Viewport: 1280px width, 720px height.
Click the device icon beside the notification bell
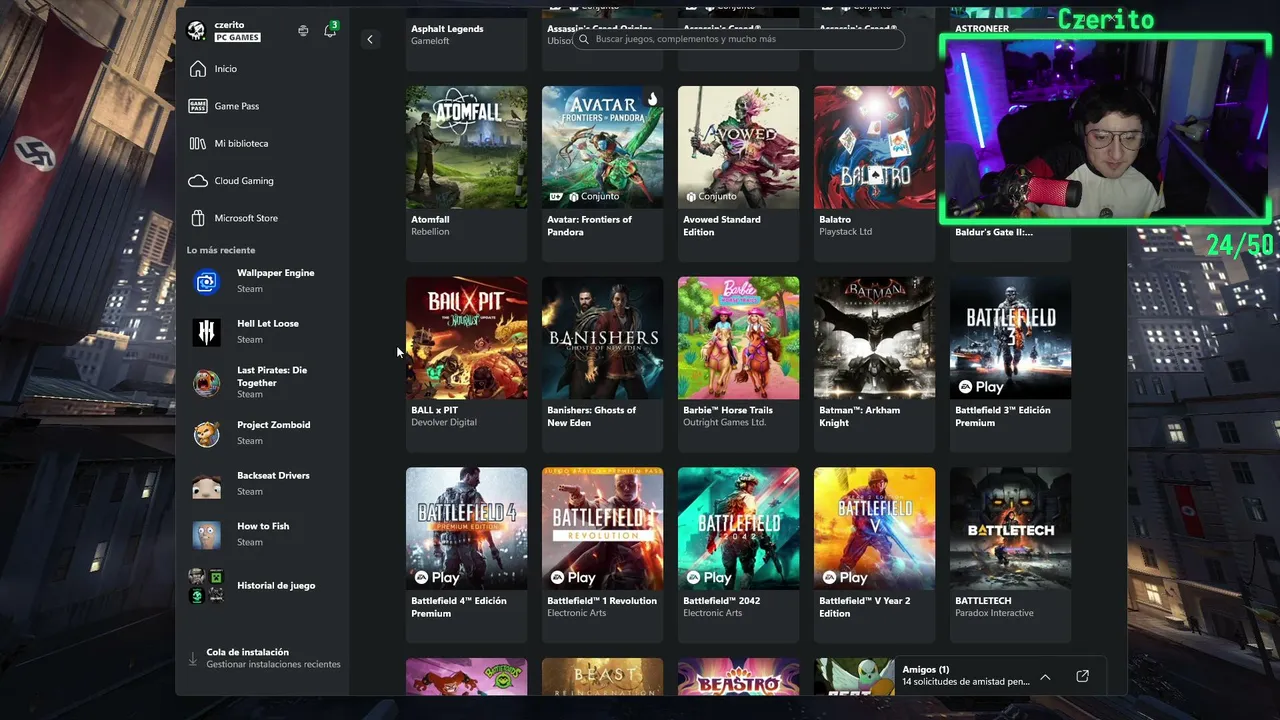click(x=303, y=31)
